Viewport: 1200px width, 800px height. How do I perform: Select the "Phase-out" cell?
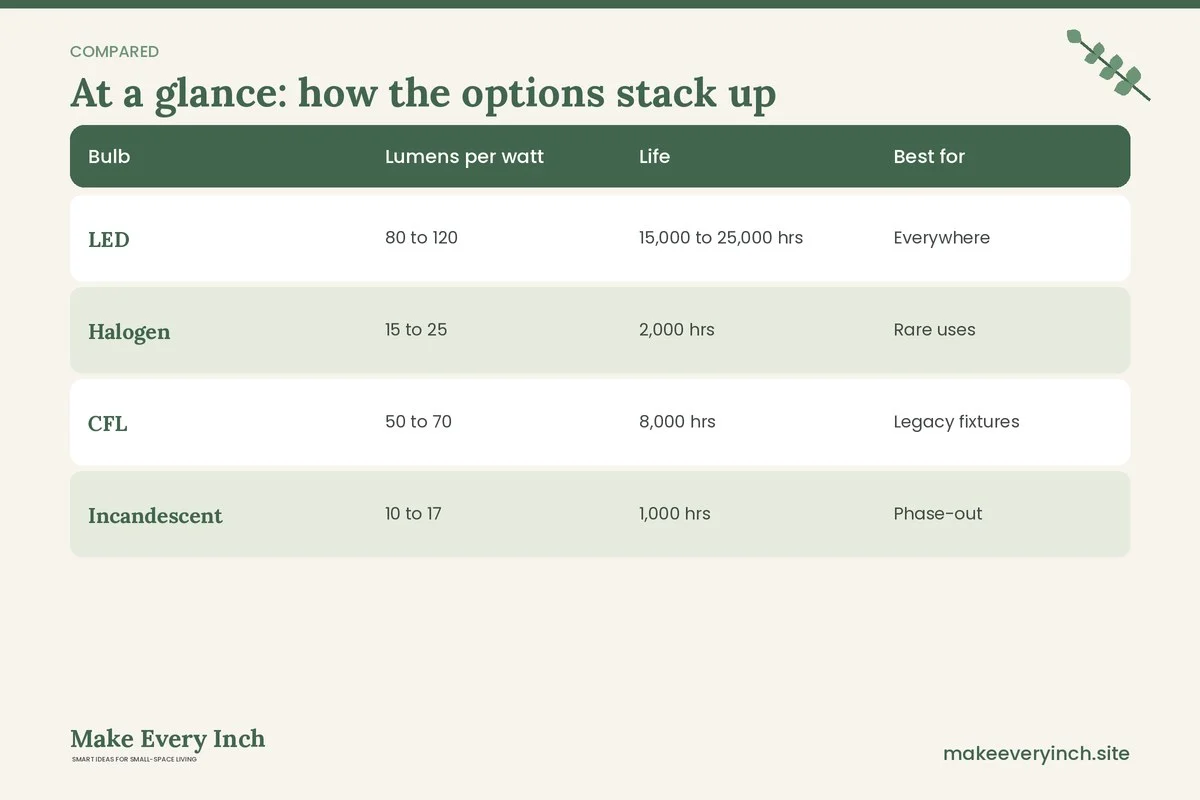coord(938,514)
